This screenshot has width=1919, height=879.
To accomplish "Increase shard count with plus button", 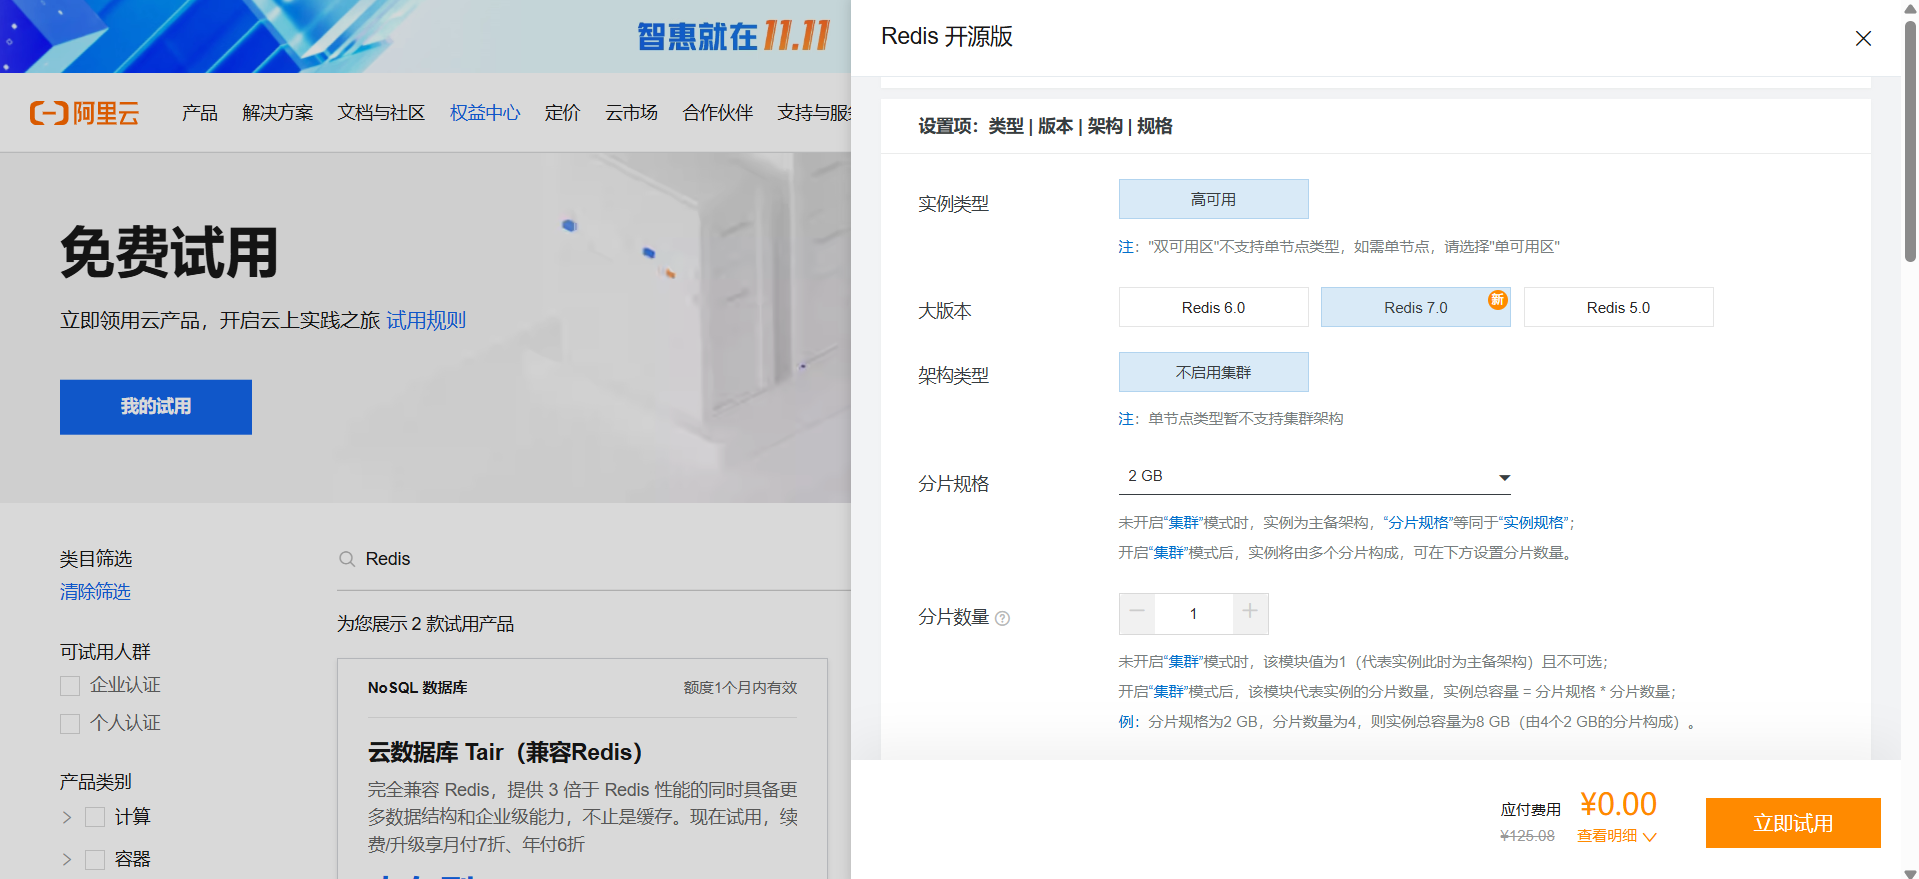I will tap(1250, 613).
